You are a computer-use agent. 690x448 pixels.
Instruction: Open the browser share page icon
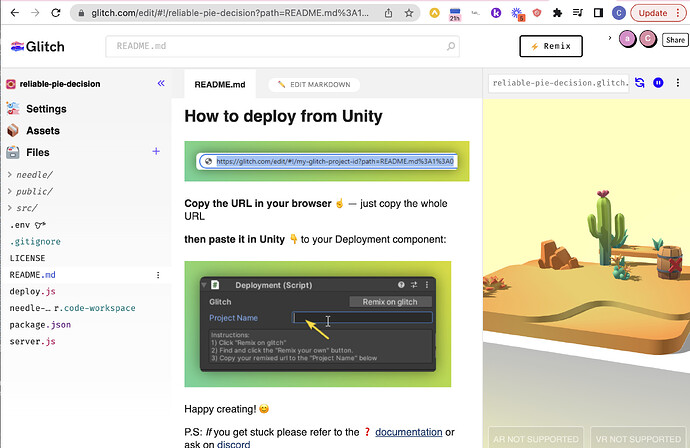[x=388, y=13]
